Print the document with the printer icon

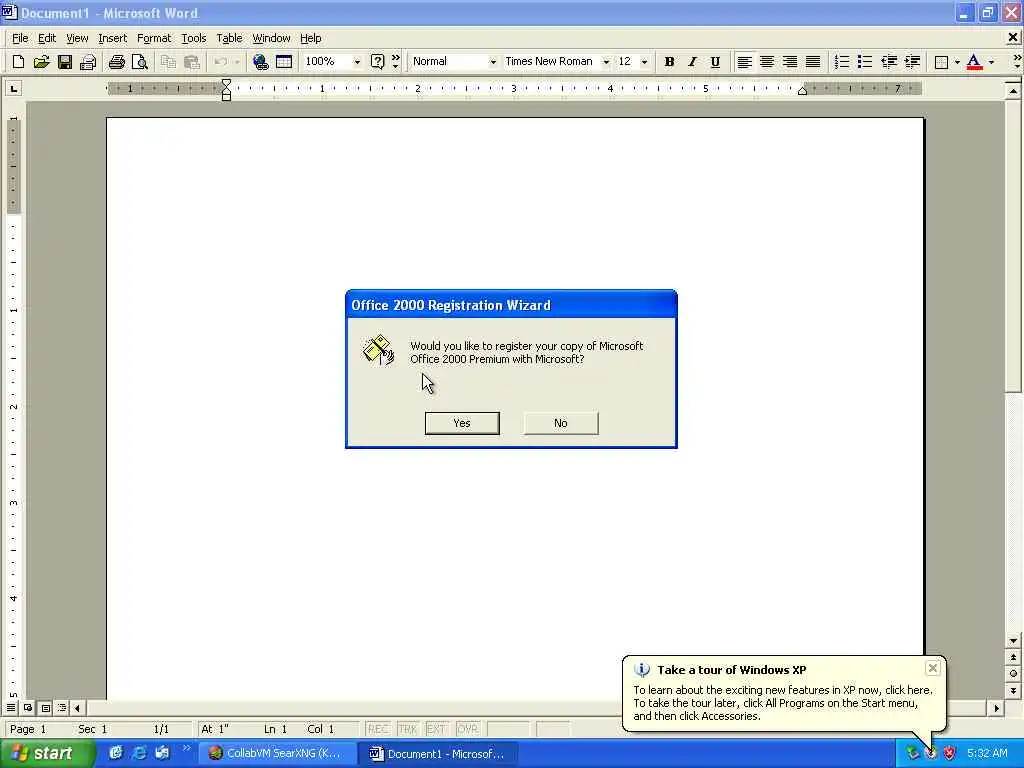(117, 62)
